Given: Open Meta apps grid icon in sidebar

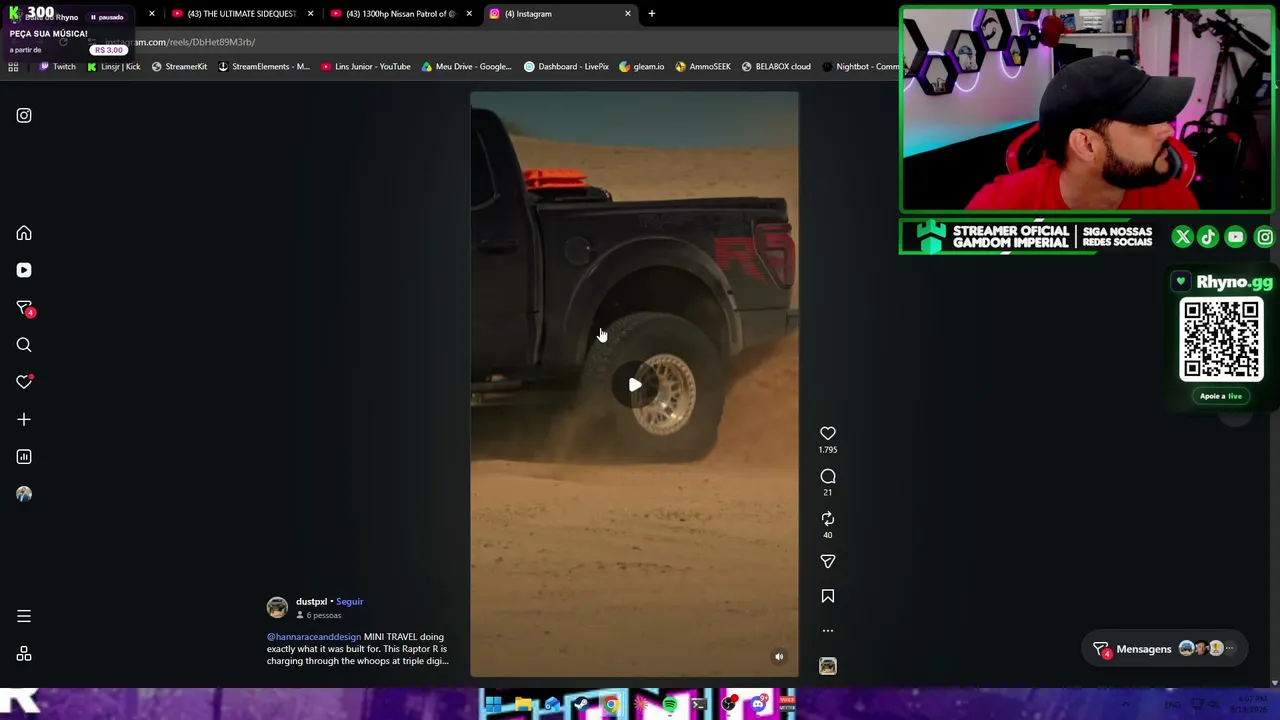Looking at the screenshot, I should 24,654.
